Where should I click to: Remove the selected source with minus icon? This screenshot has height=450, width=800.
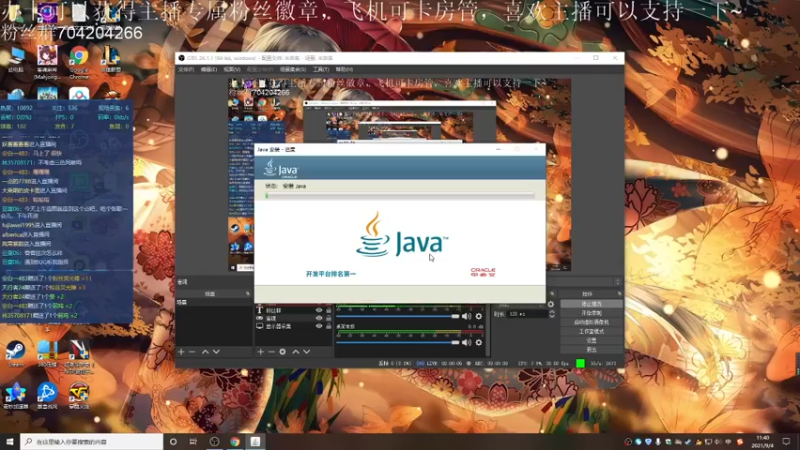click(x=271, y=352)
